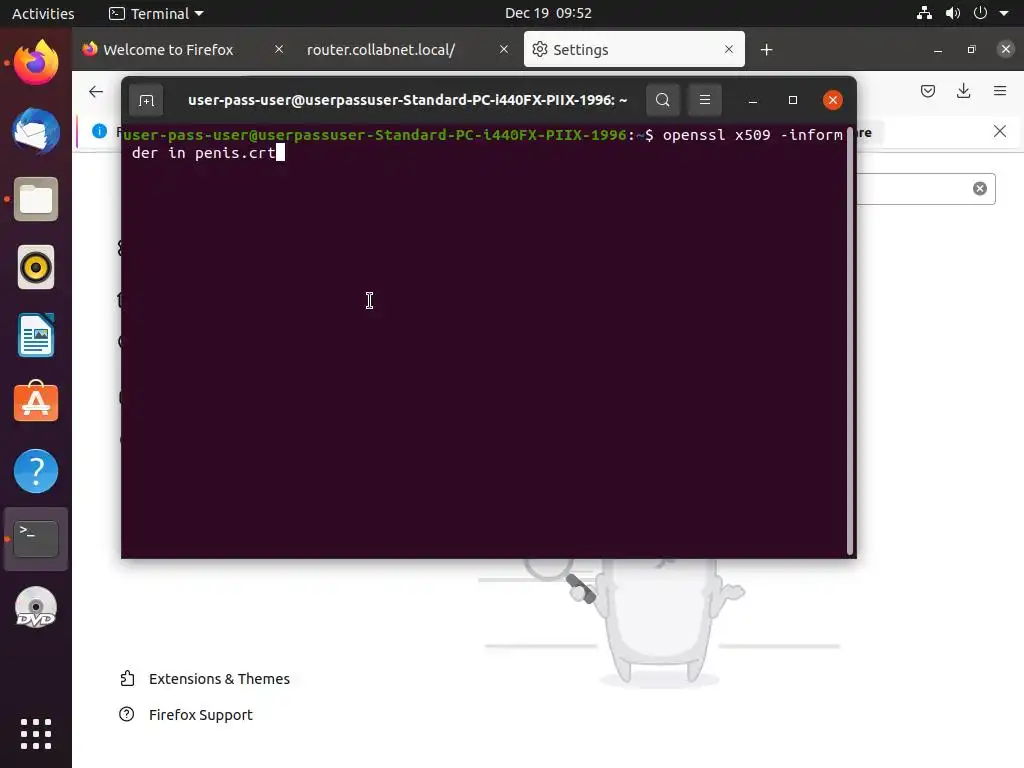The height and width of the screenshot is (768, 1024).
Task: Open a new Firefox tab with plus button
Action: (766, 50)
